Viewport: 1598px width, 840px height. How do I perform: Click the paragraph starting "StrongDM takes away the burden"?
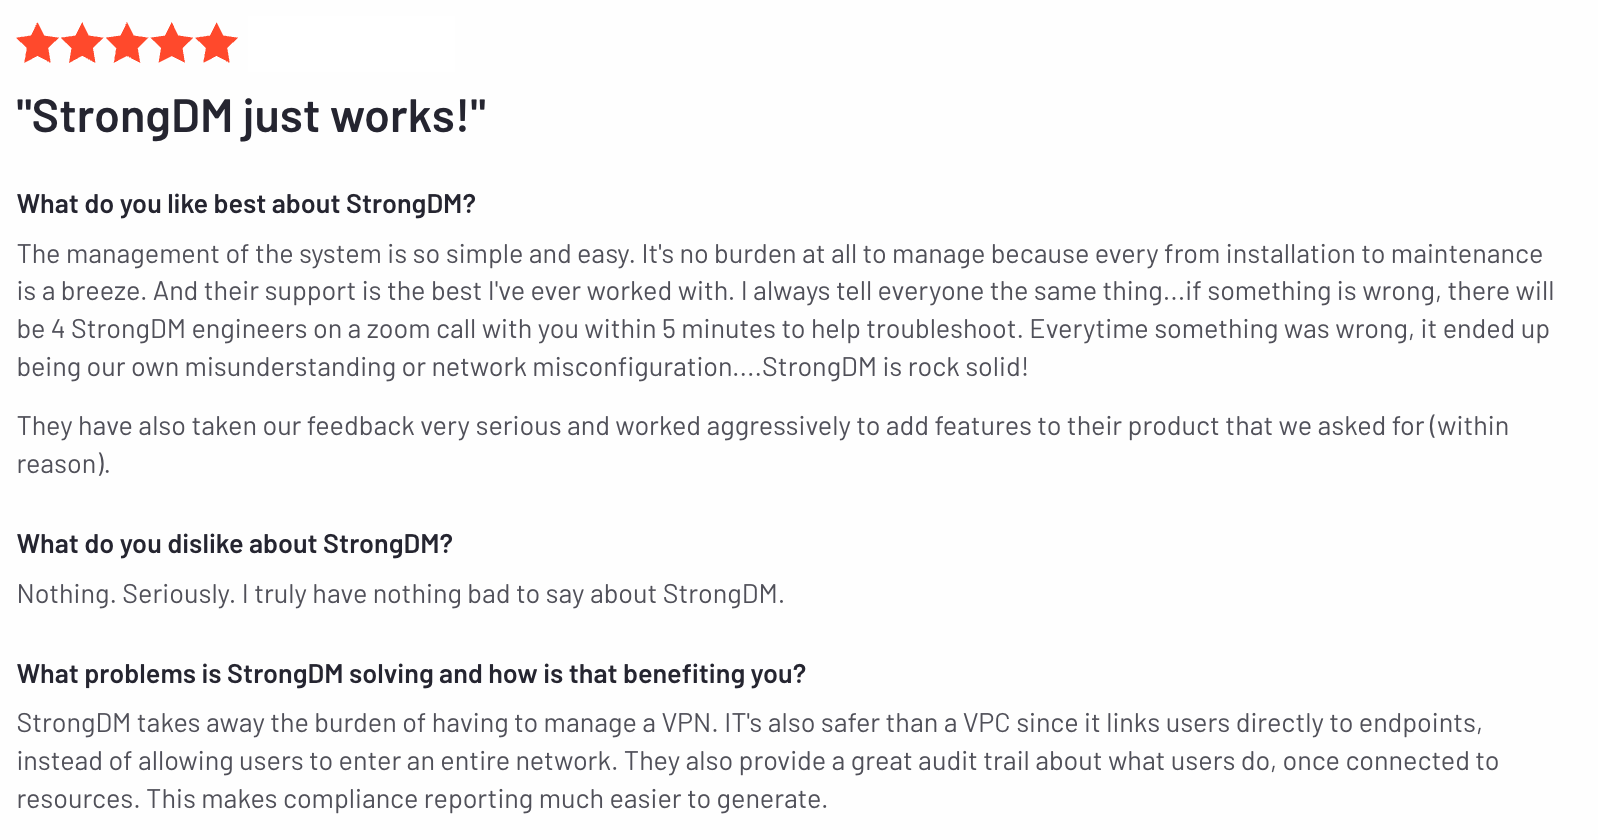pyautogui.click(x=750, y=761)
